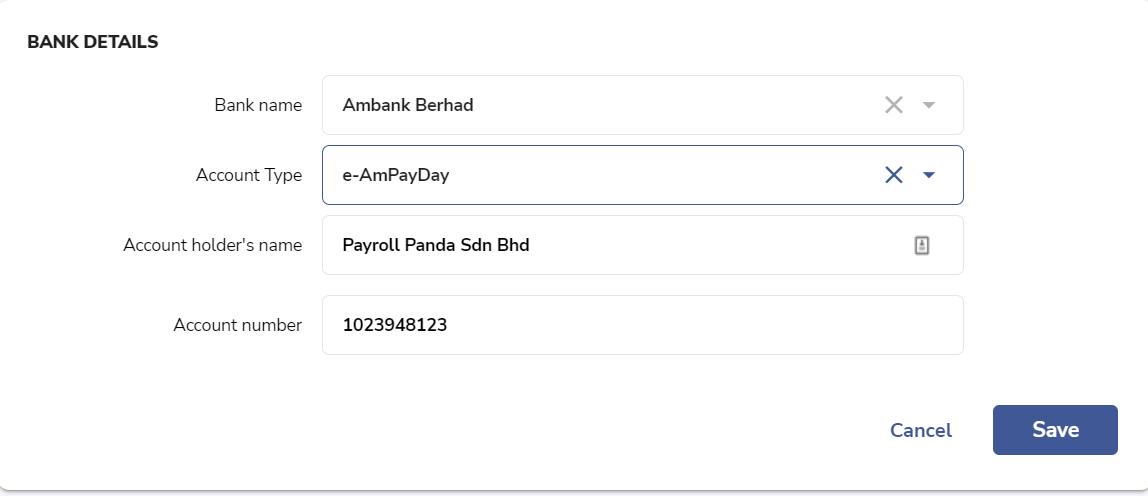The width and height of the screenshot is (1148, 496).
Task: Click the Account holder's name label
Action: 212,245
